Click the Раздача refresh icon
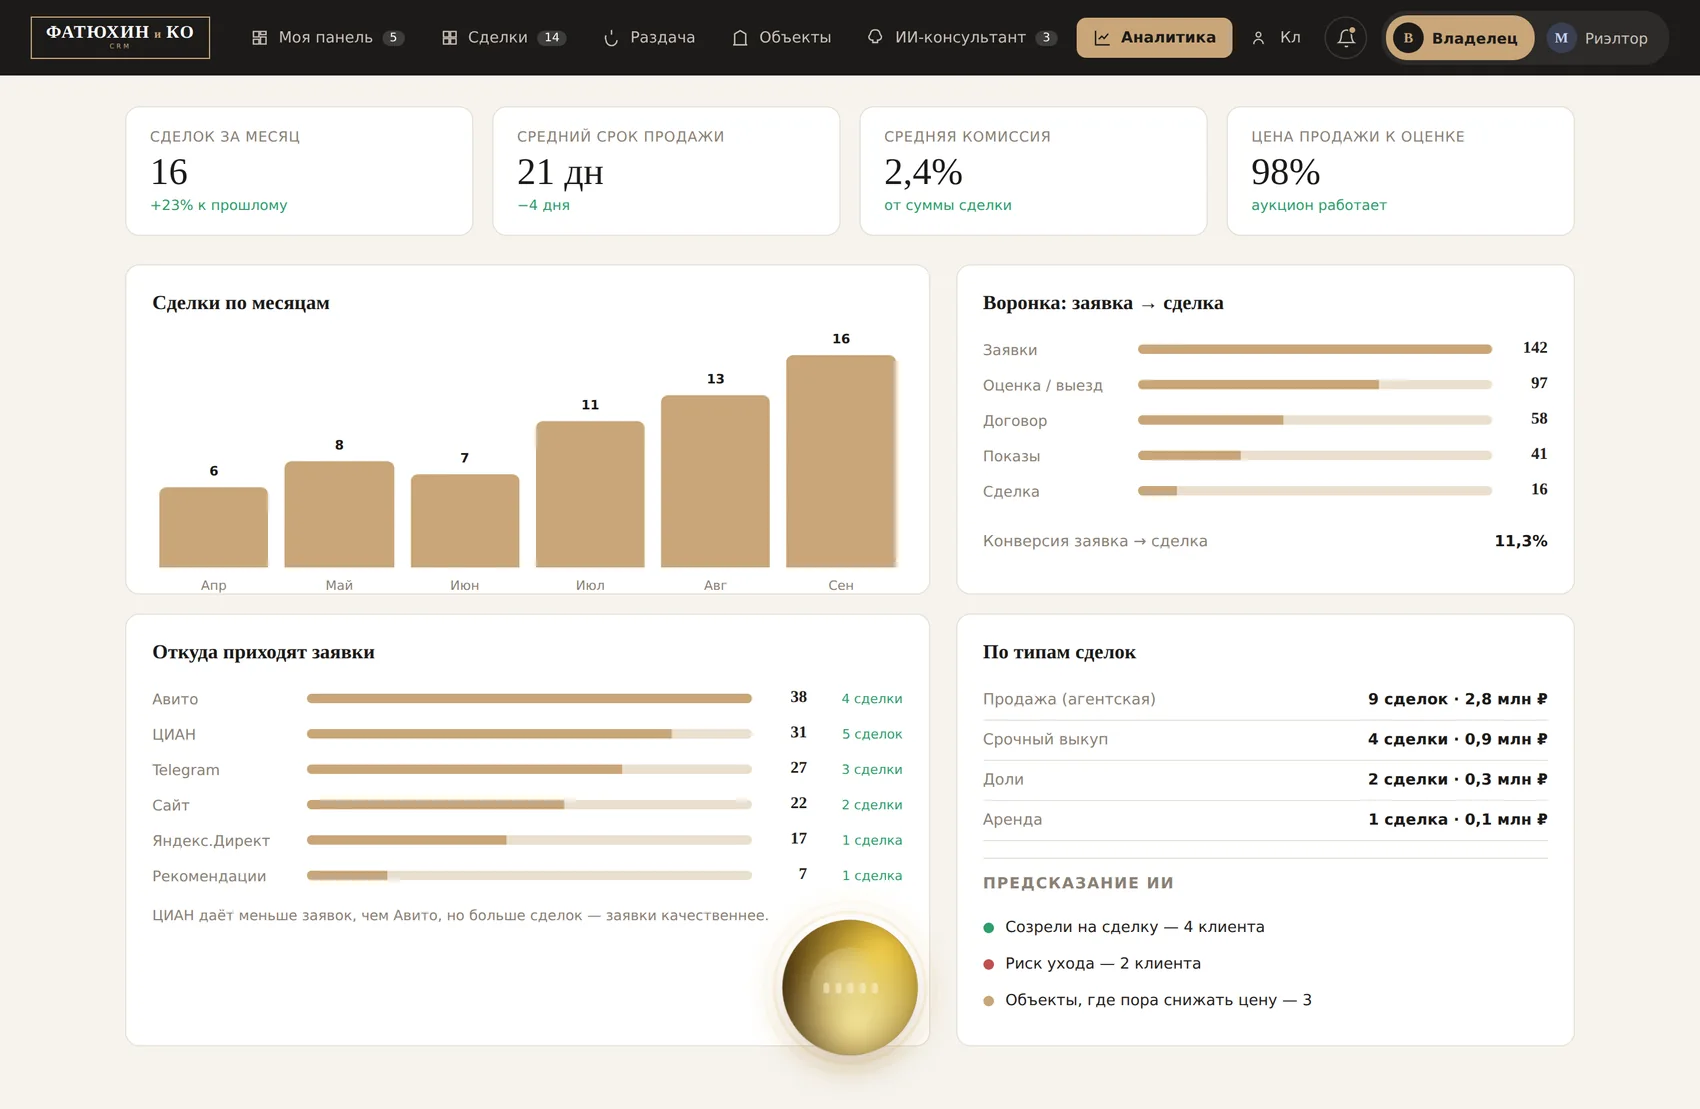 [611, 38]
